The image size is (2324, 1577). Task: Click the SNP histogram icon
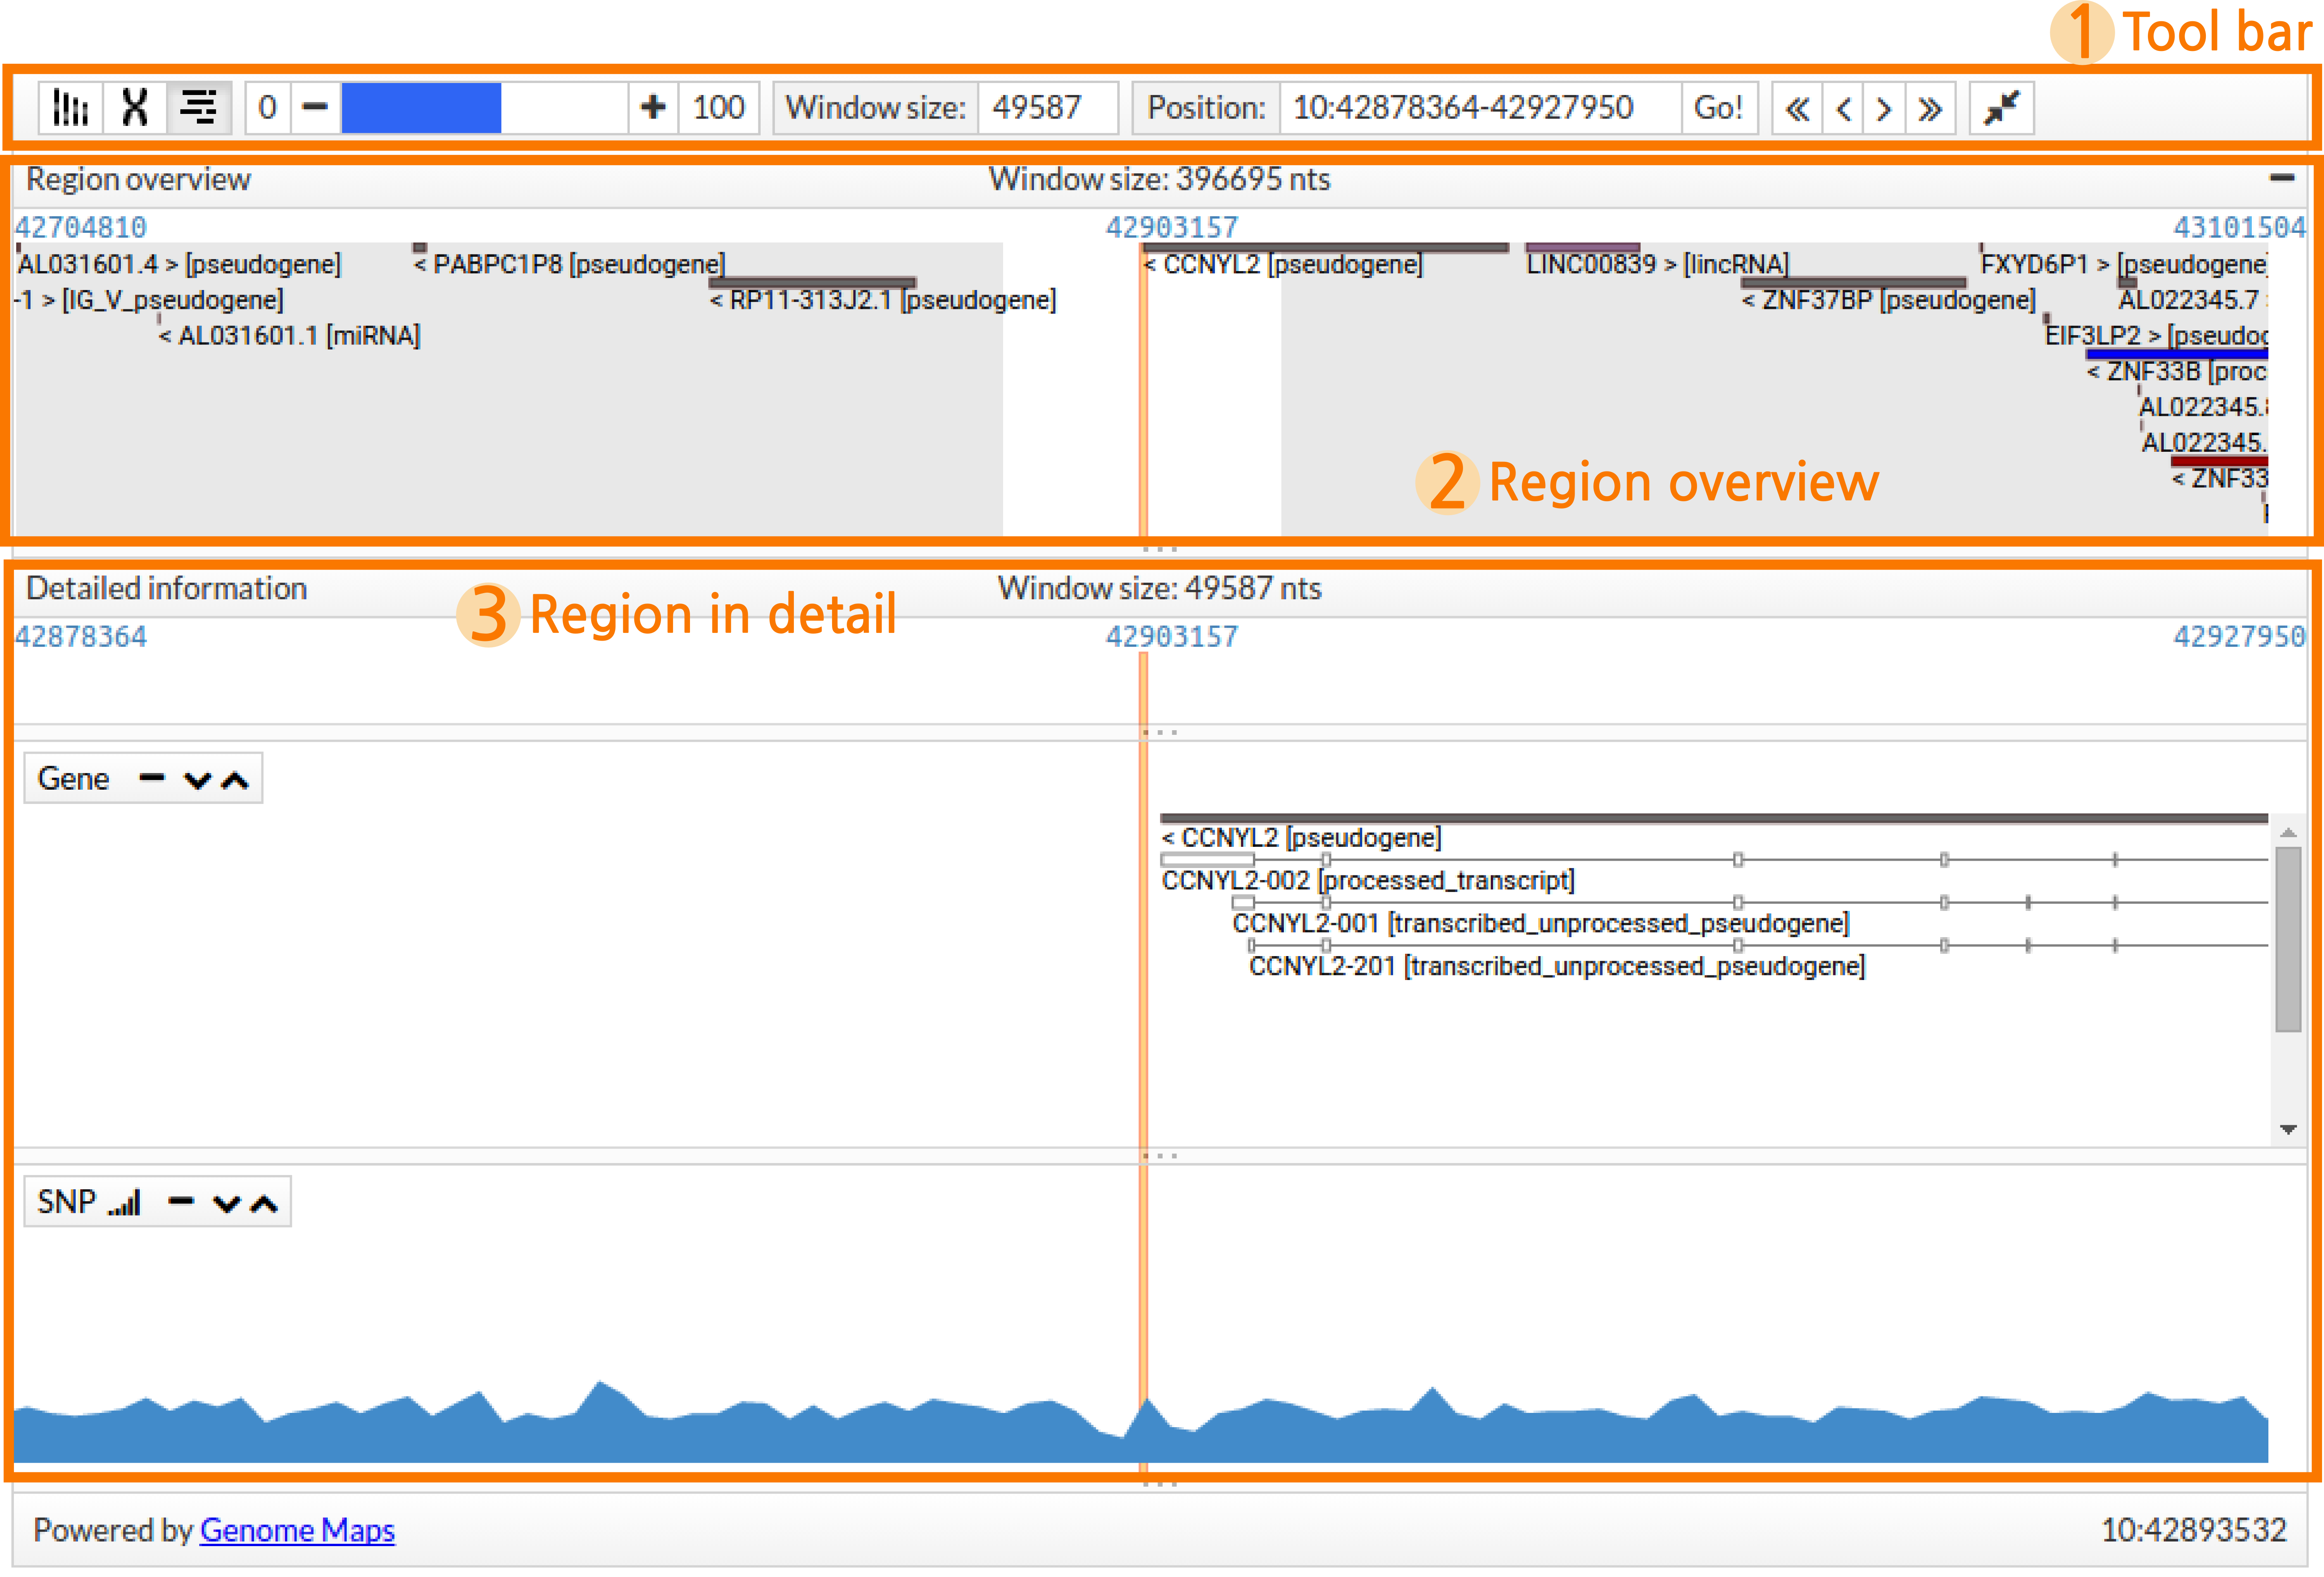(125, 1202)
